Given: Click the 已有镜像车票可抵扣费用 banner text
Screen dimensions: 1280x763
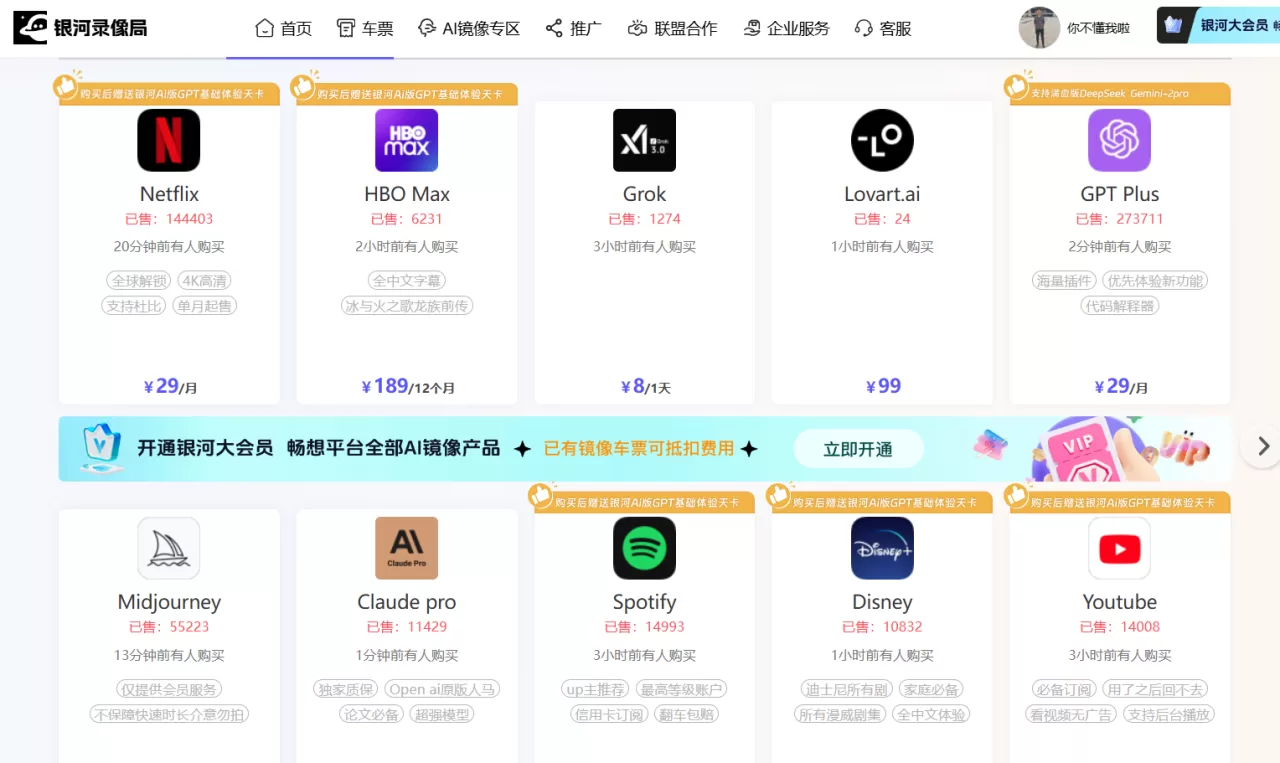Looking at the screenshot, I should [x=639, y=449].
